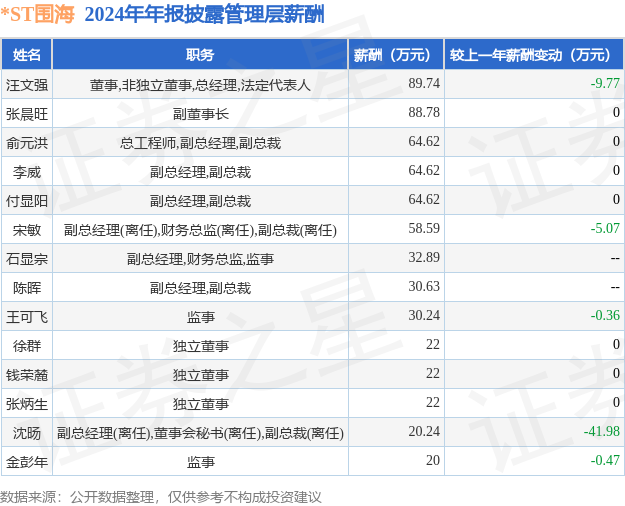Click 徐群's salary value 22
Viewport: 625px width, 506px height.
(x=433, y=345)
